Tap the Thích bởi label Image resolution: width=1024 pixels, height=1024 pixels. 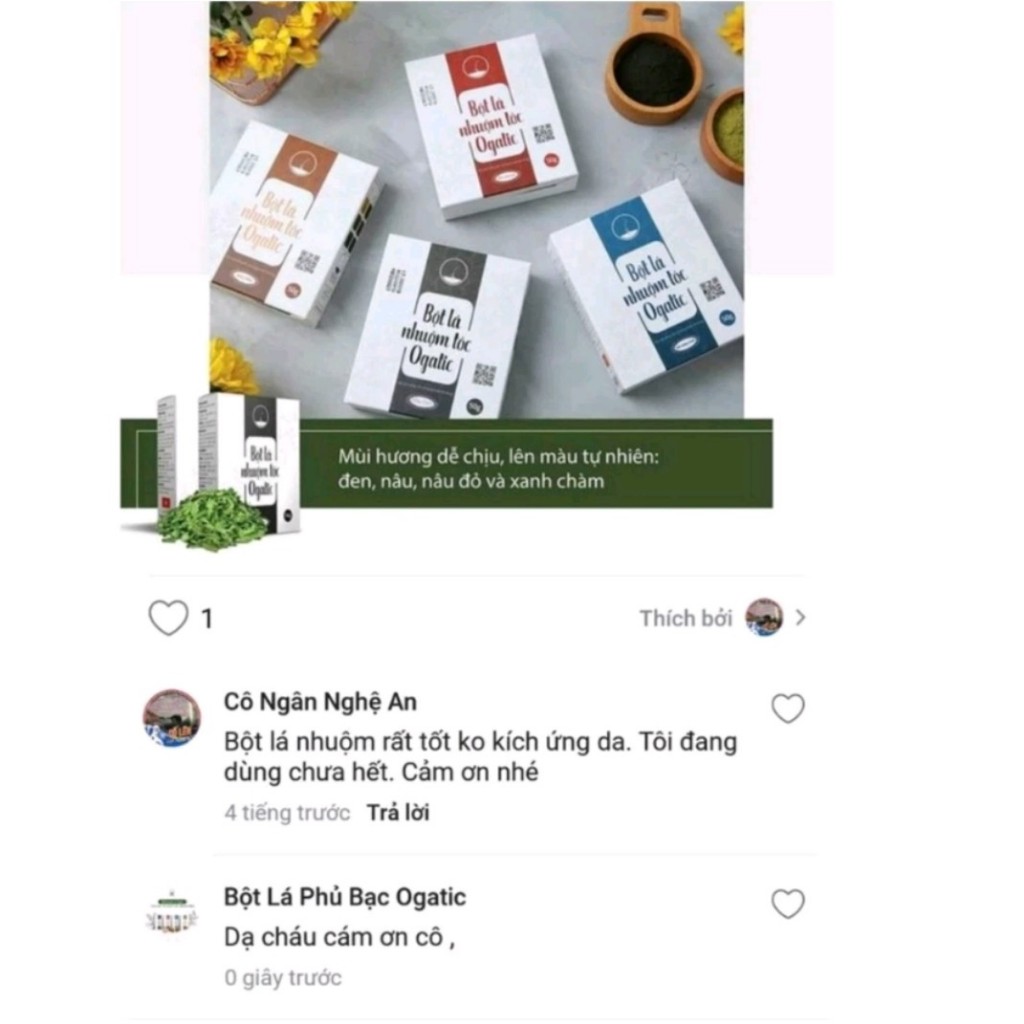(686, 618)
